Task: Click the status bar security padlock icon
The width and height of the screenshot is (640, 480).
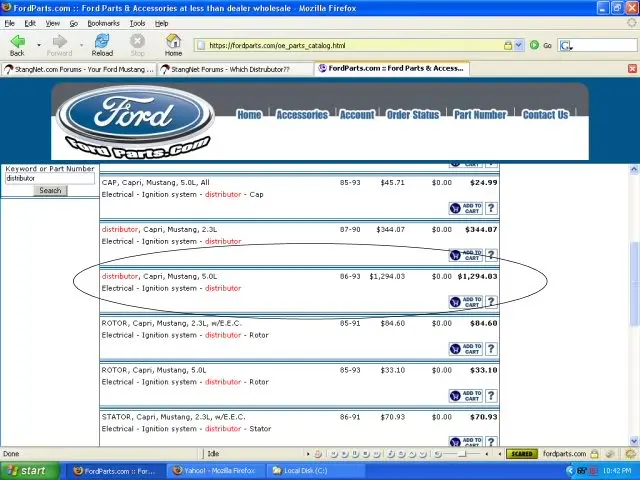Action: pos(595,453)
